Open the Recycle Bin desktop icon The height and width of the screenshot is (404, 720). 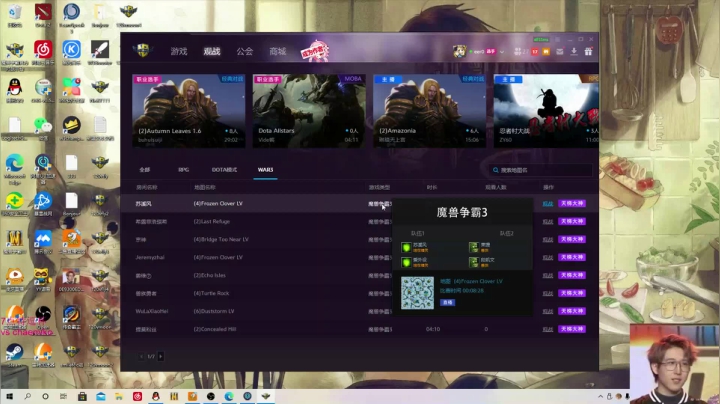[15, 15]
